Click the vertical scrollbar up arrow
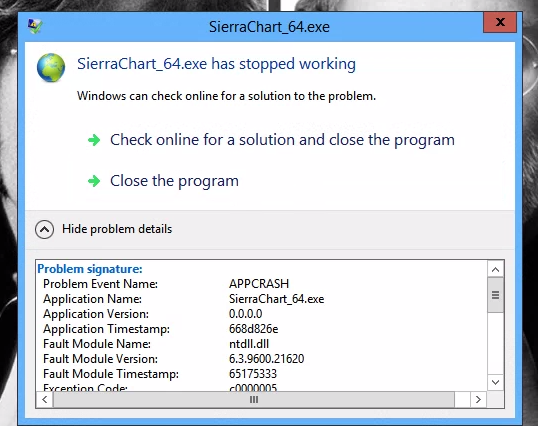The height and width of the screenshot is (434, 553). 496,270
